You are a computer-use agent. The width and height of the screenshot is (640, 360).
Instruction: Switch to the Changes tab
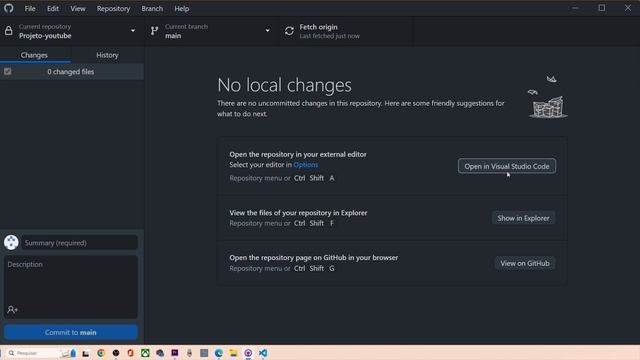[x=34, y=55]
